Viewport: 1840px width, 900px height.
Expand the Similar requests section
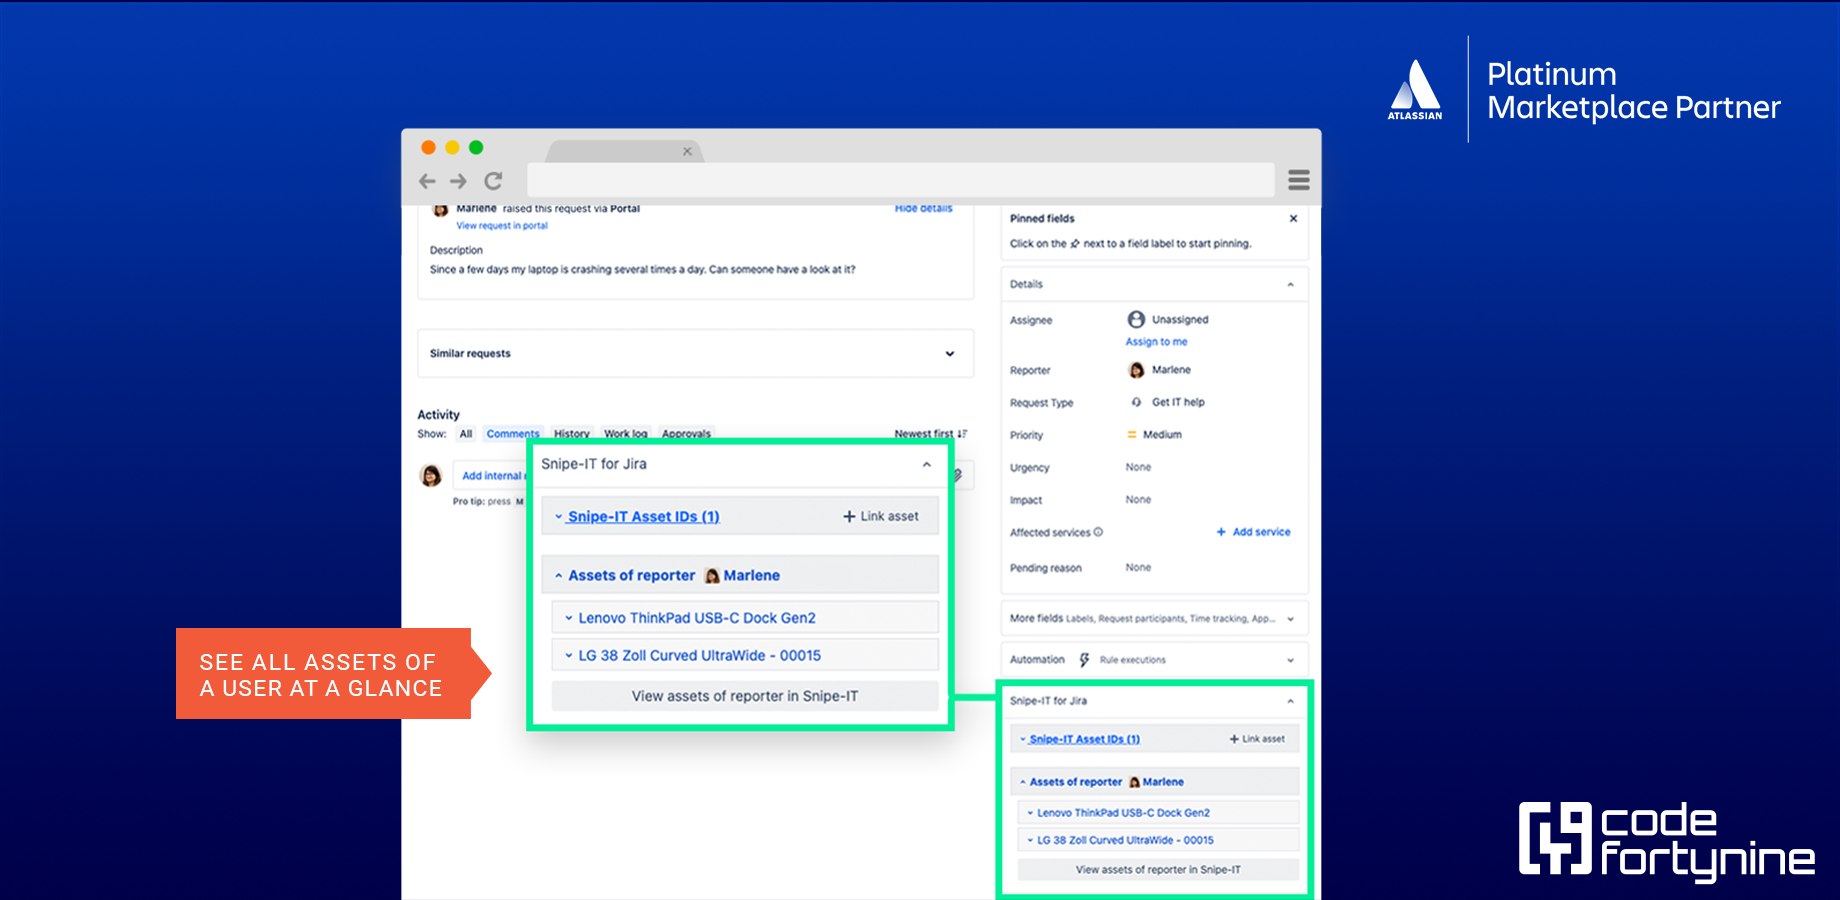pyautogui.click(x=949, y=354)
